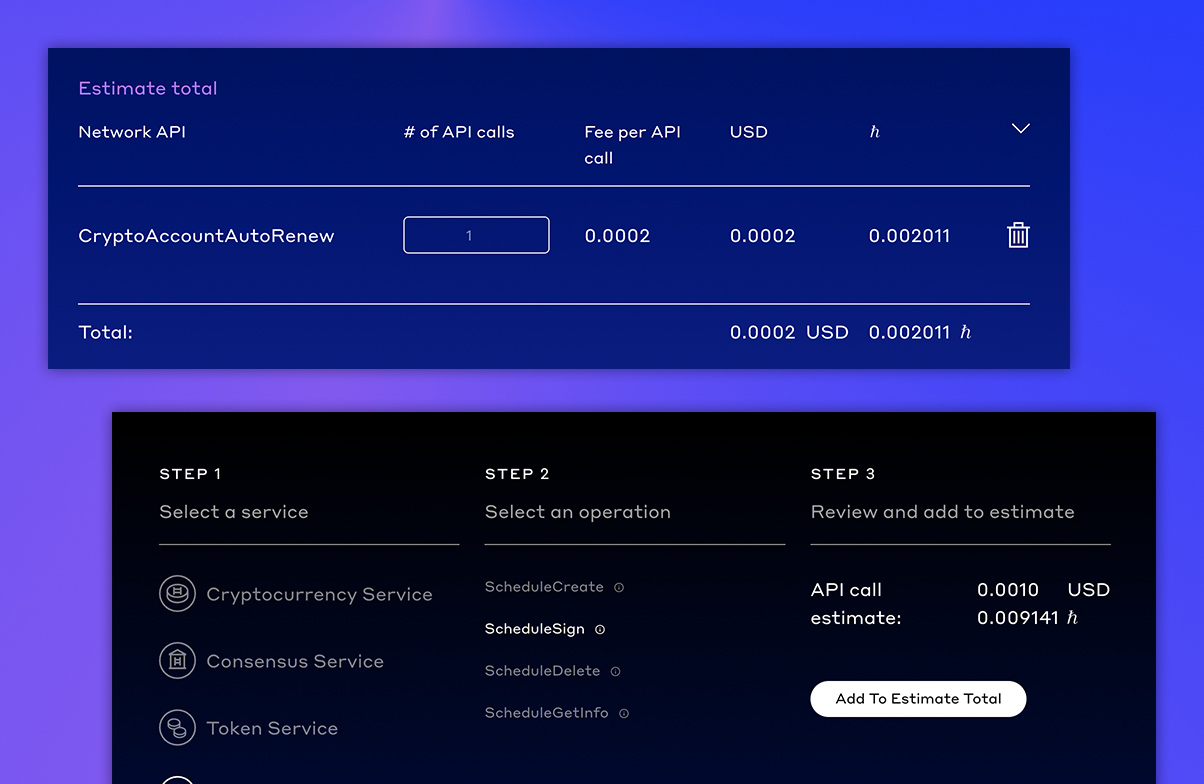Select the ScheduleSign operation
The width and height of the screenshot is (1204, 784).
pos(535,629)
